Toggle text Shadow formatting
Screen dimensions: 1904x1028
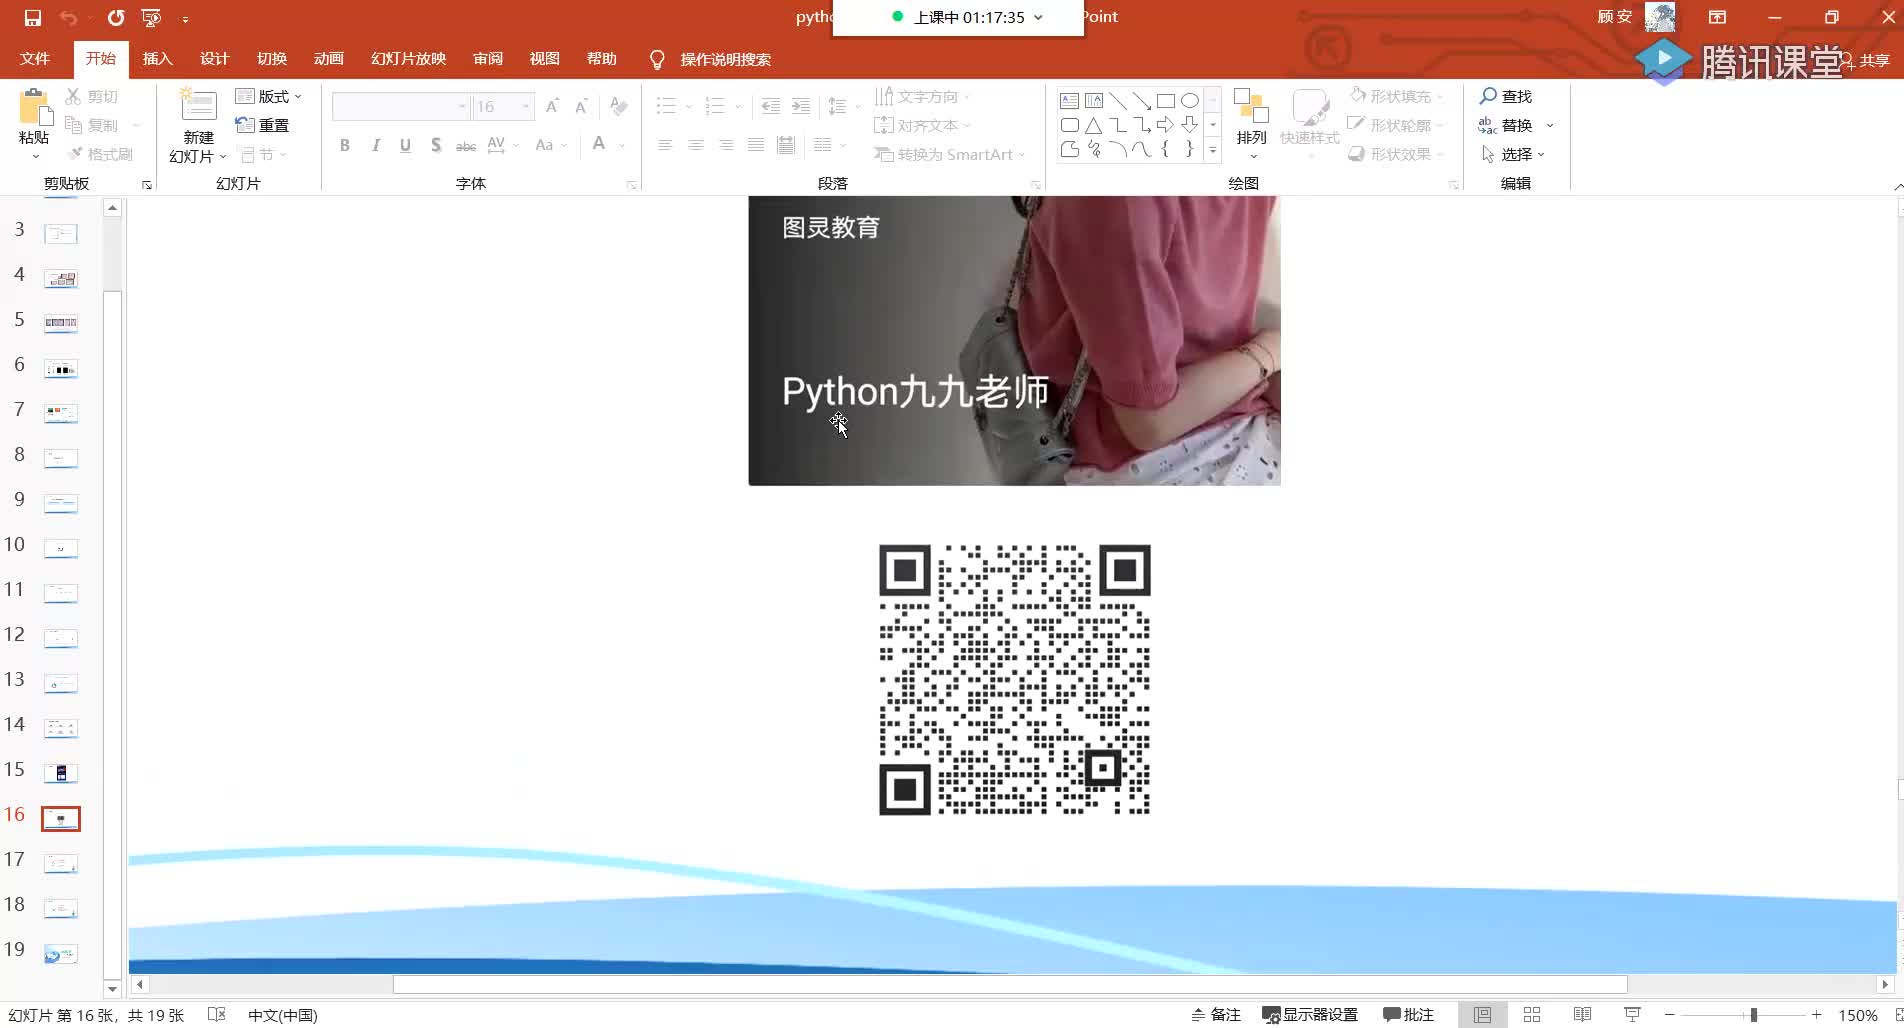[436, 145]
